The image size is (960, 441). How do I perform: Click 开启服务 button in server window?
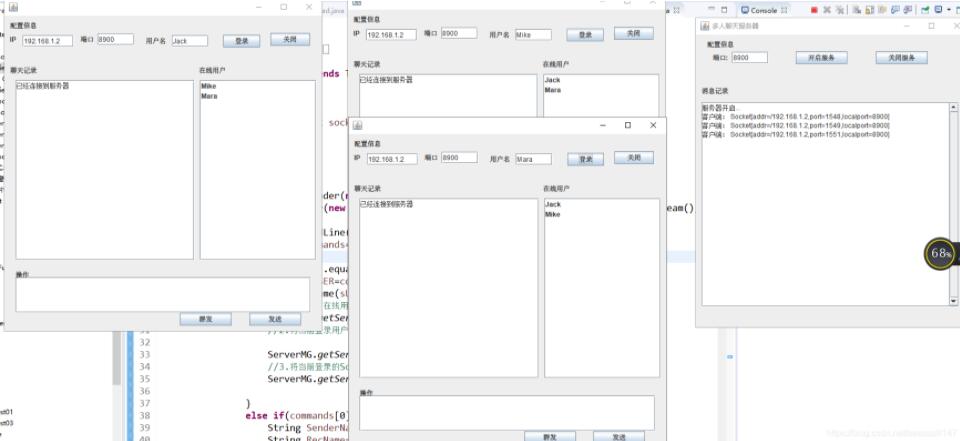coord(822,58)
